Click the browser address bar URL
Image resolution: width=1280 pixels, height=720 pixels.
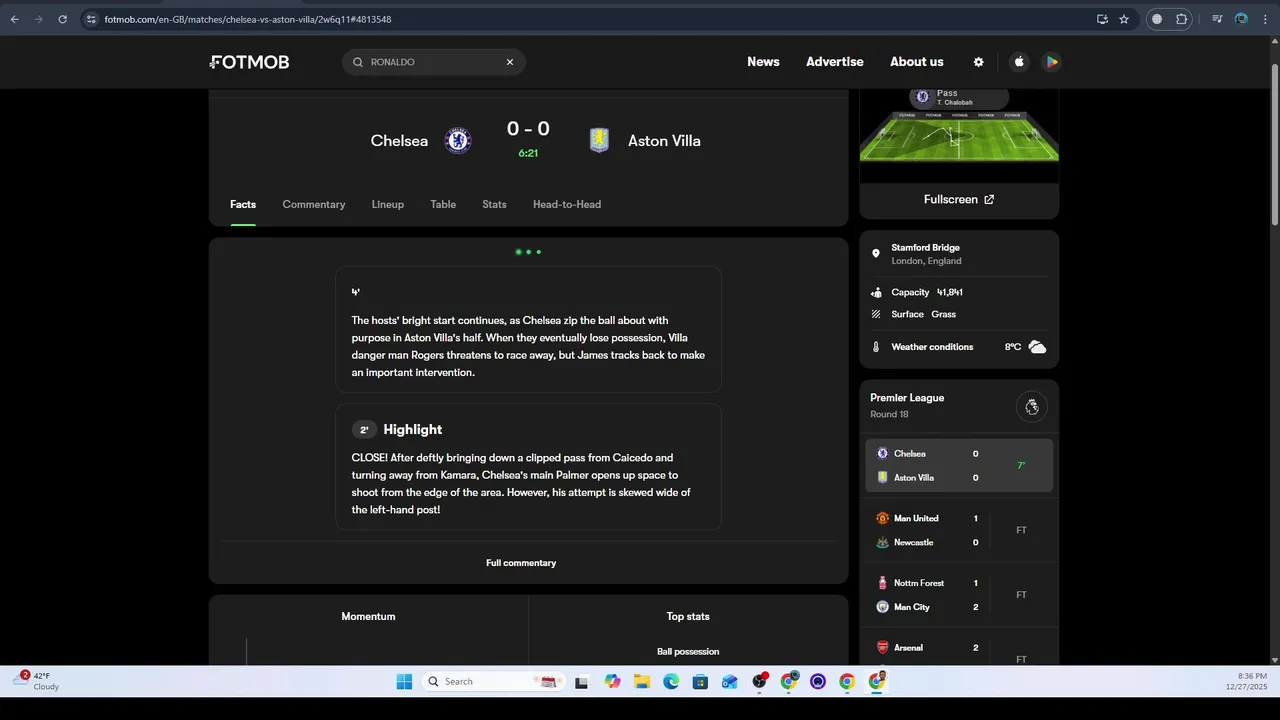(247, 19)
